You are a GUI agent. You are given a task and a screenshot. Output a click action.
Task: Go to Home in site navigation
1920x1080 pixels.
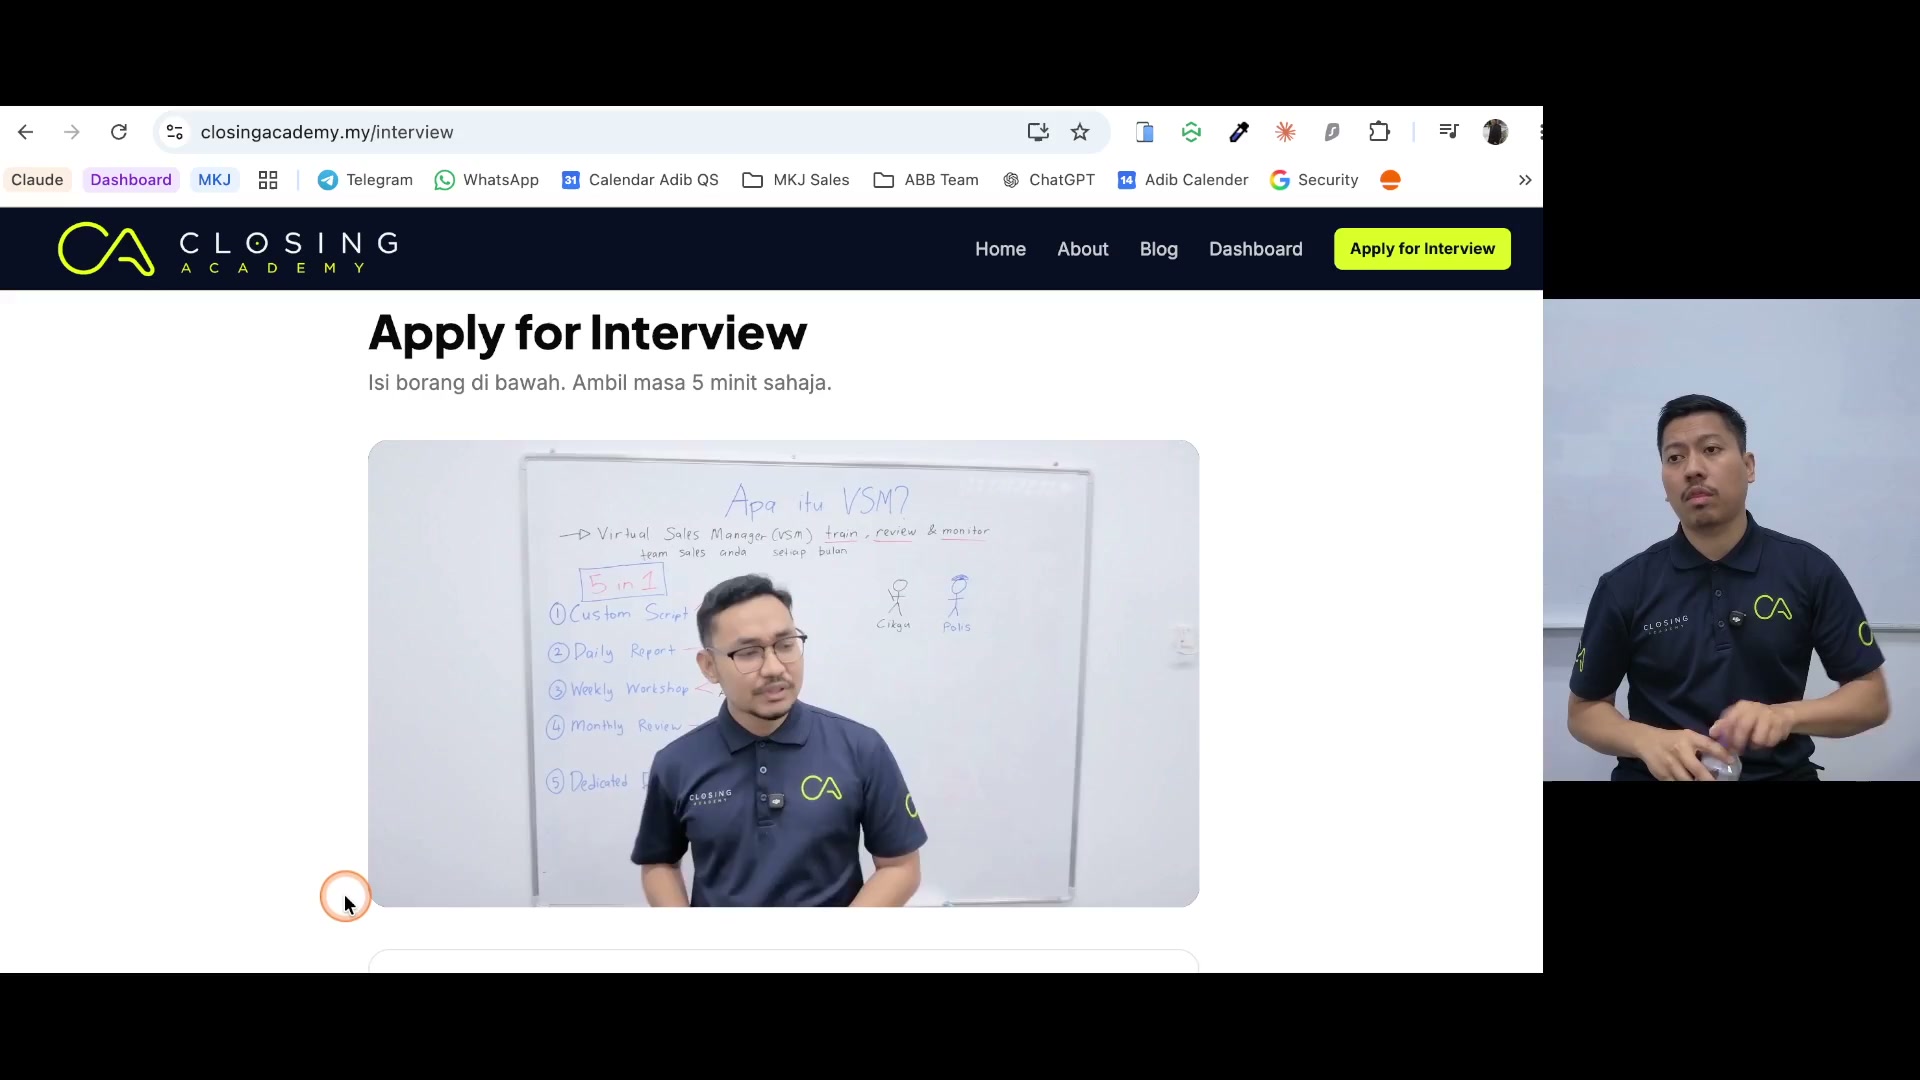(1000, 249)
